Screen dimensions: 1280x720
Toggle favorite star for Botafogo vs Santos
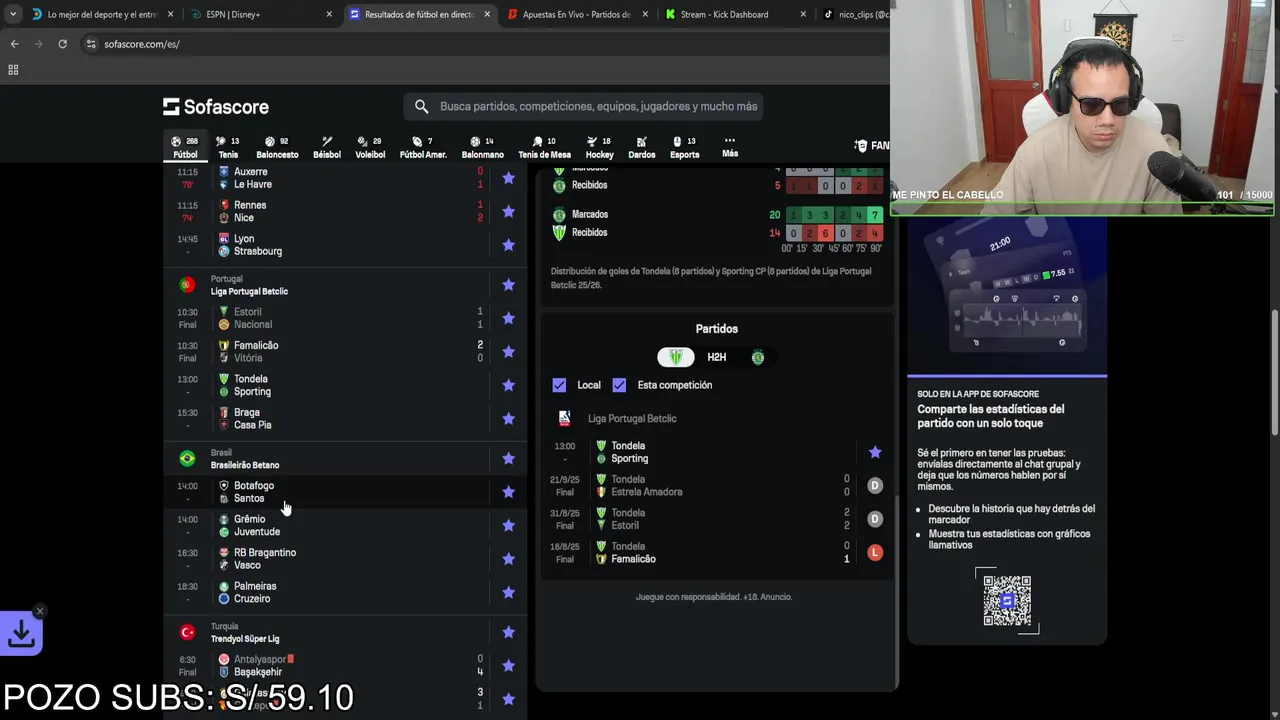click(x=508, y=492)
